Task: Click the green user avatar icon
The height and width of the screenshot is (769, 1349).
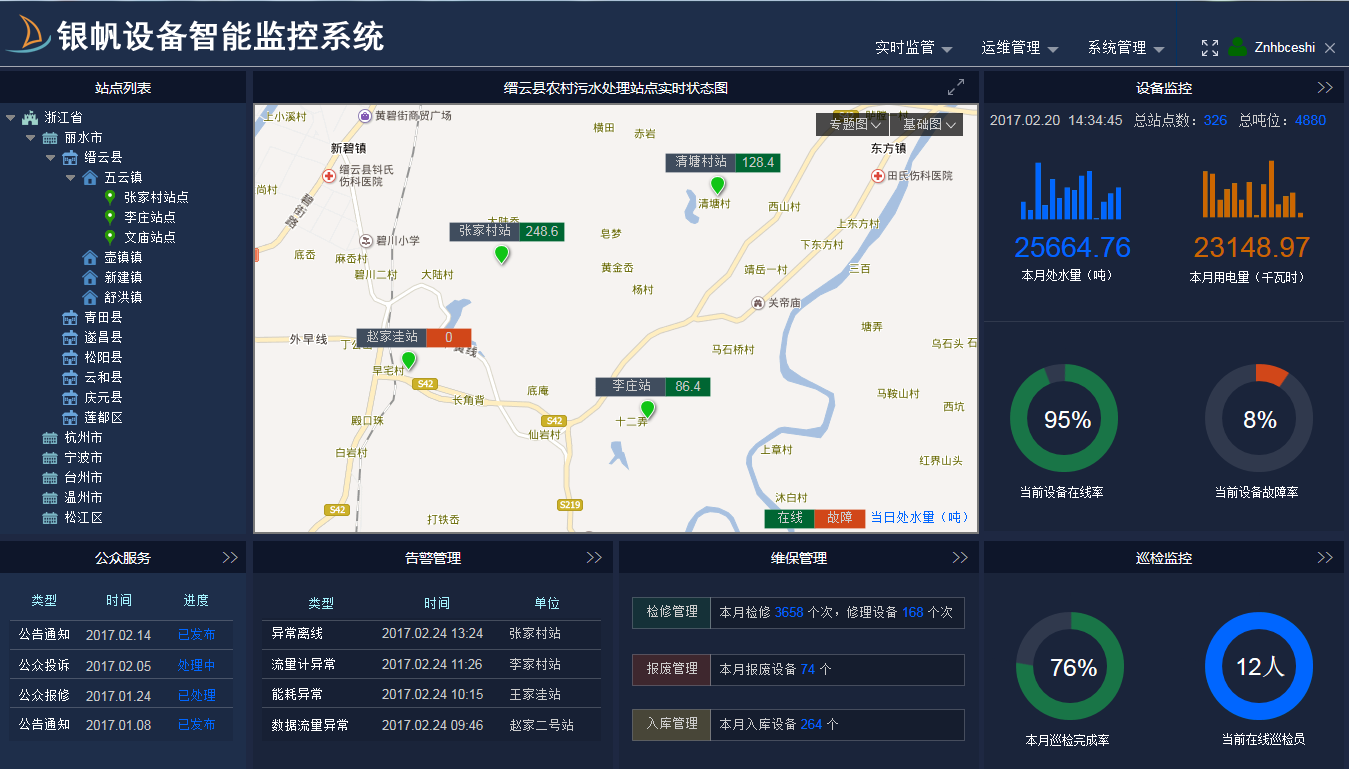Action: click(x=1238, y=47)
